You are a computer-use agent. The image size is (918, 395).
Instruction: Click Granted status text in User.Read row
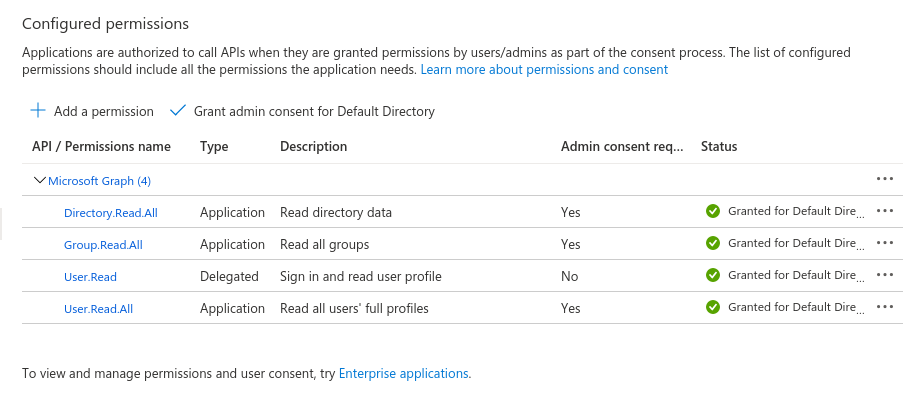click(x=796, y=275)
